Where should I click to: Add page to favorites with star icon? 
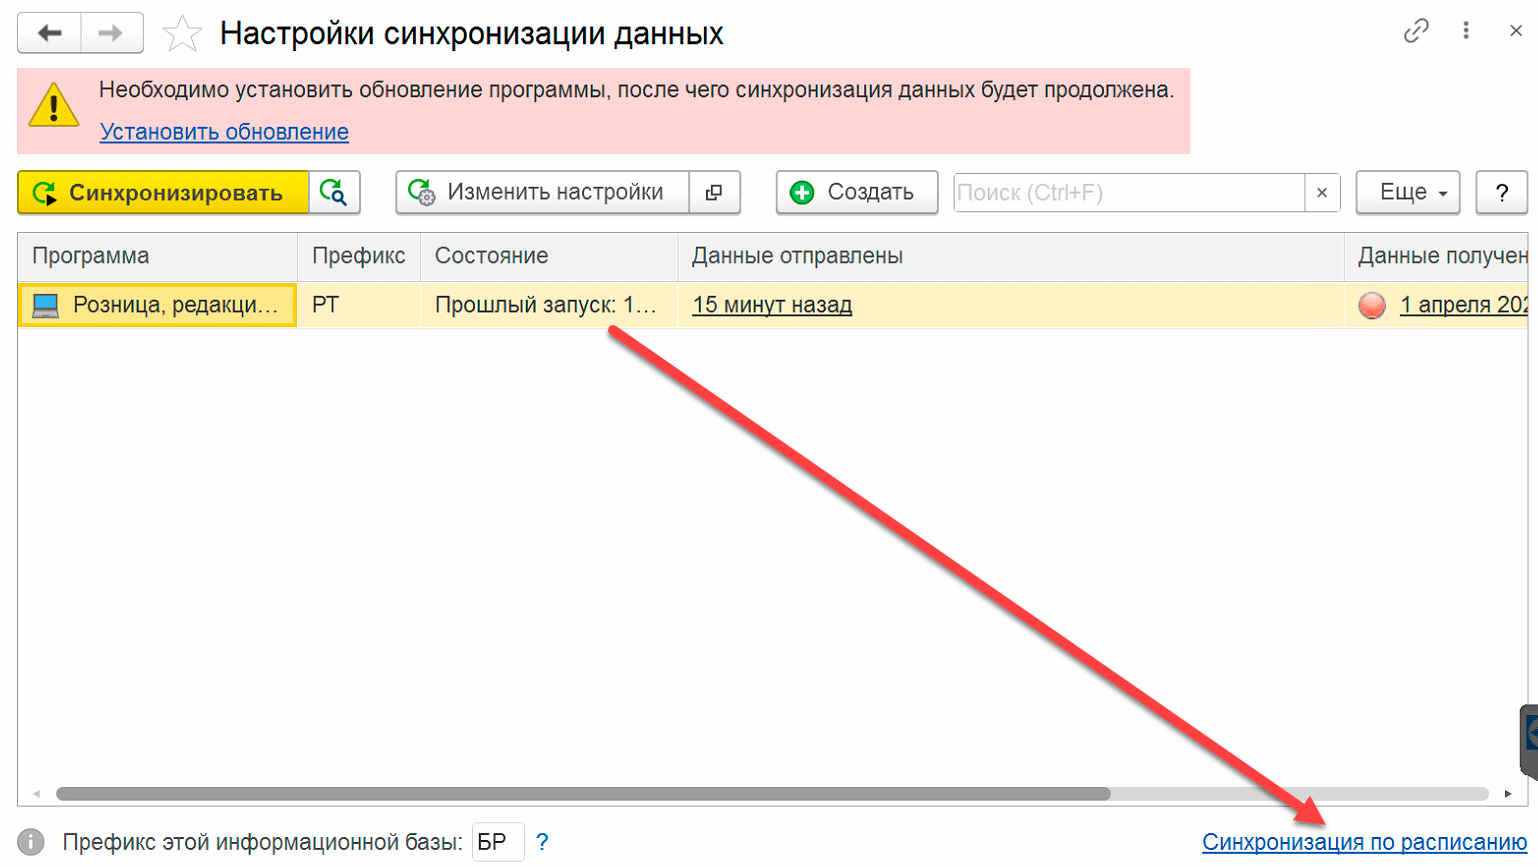(x=182, y=34)
